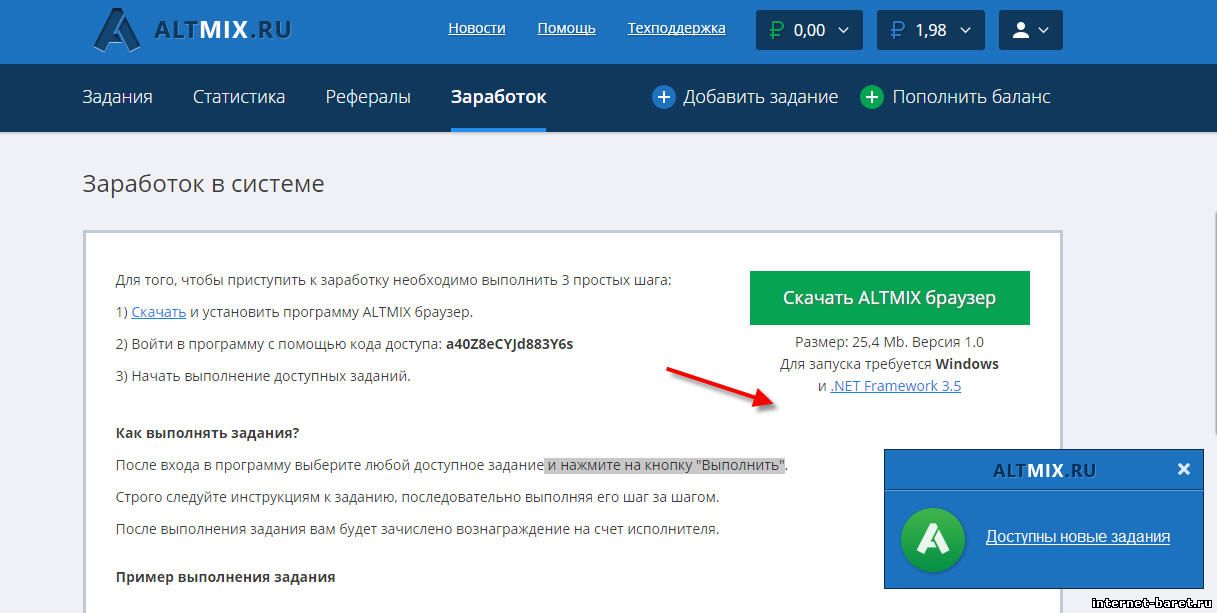Click the Размер: 25,4 Mb. Версия 1.0 text
The image size is (1217, 613).
pos(889,342)
